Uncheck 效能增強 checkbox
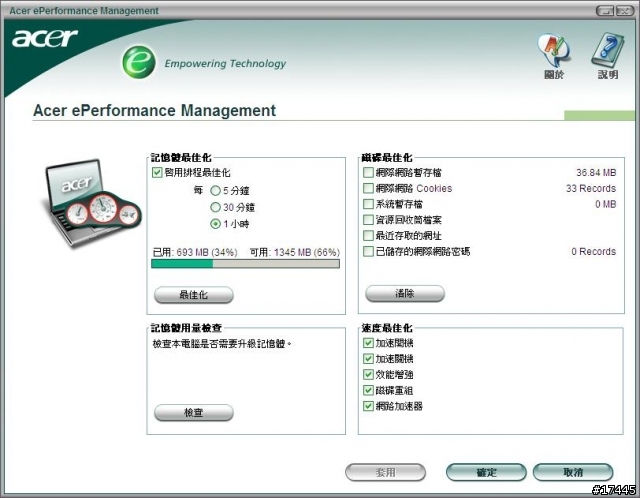This screenshot has width=640, height=498. click(368, 374)
